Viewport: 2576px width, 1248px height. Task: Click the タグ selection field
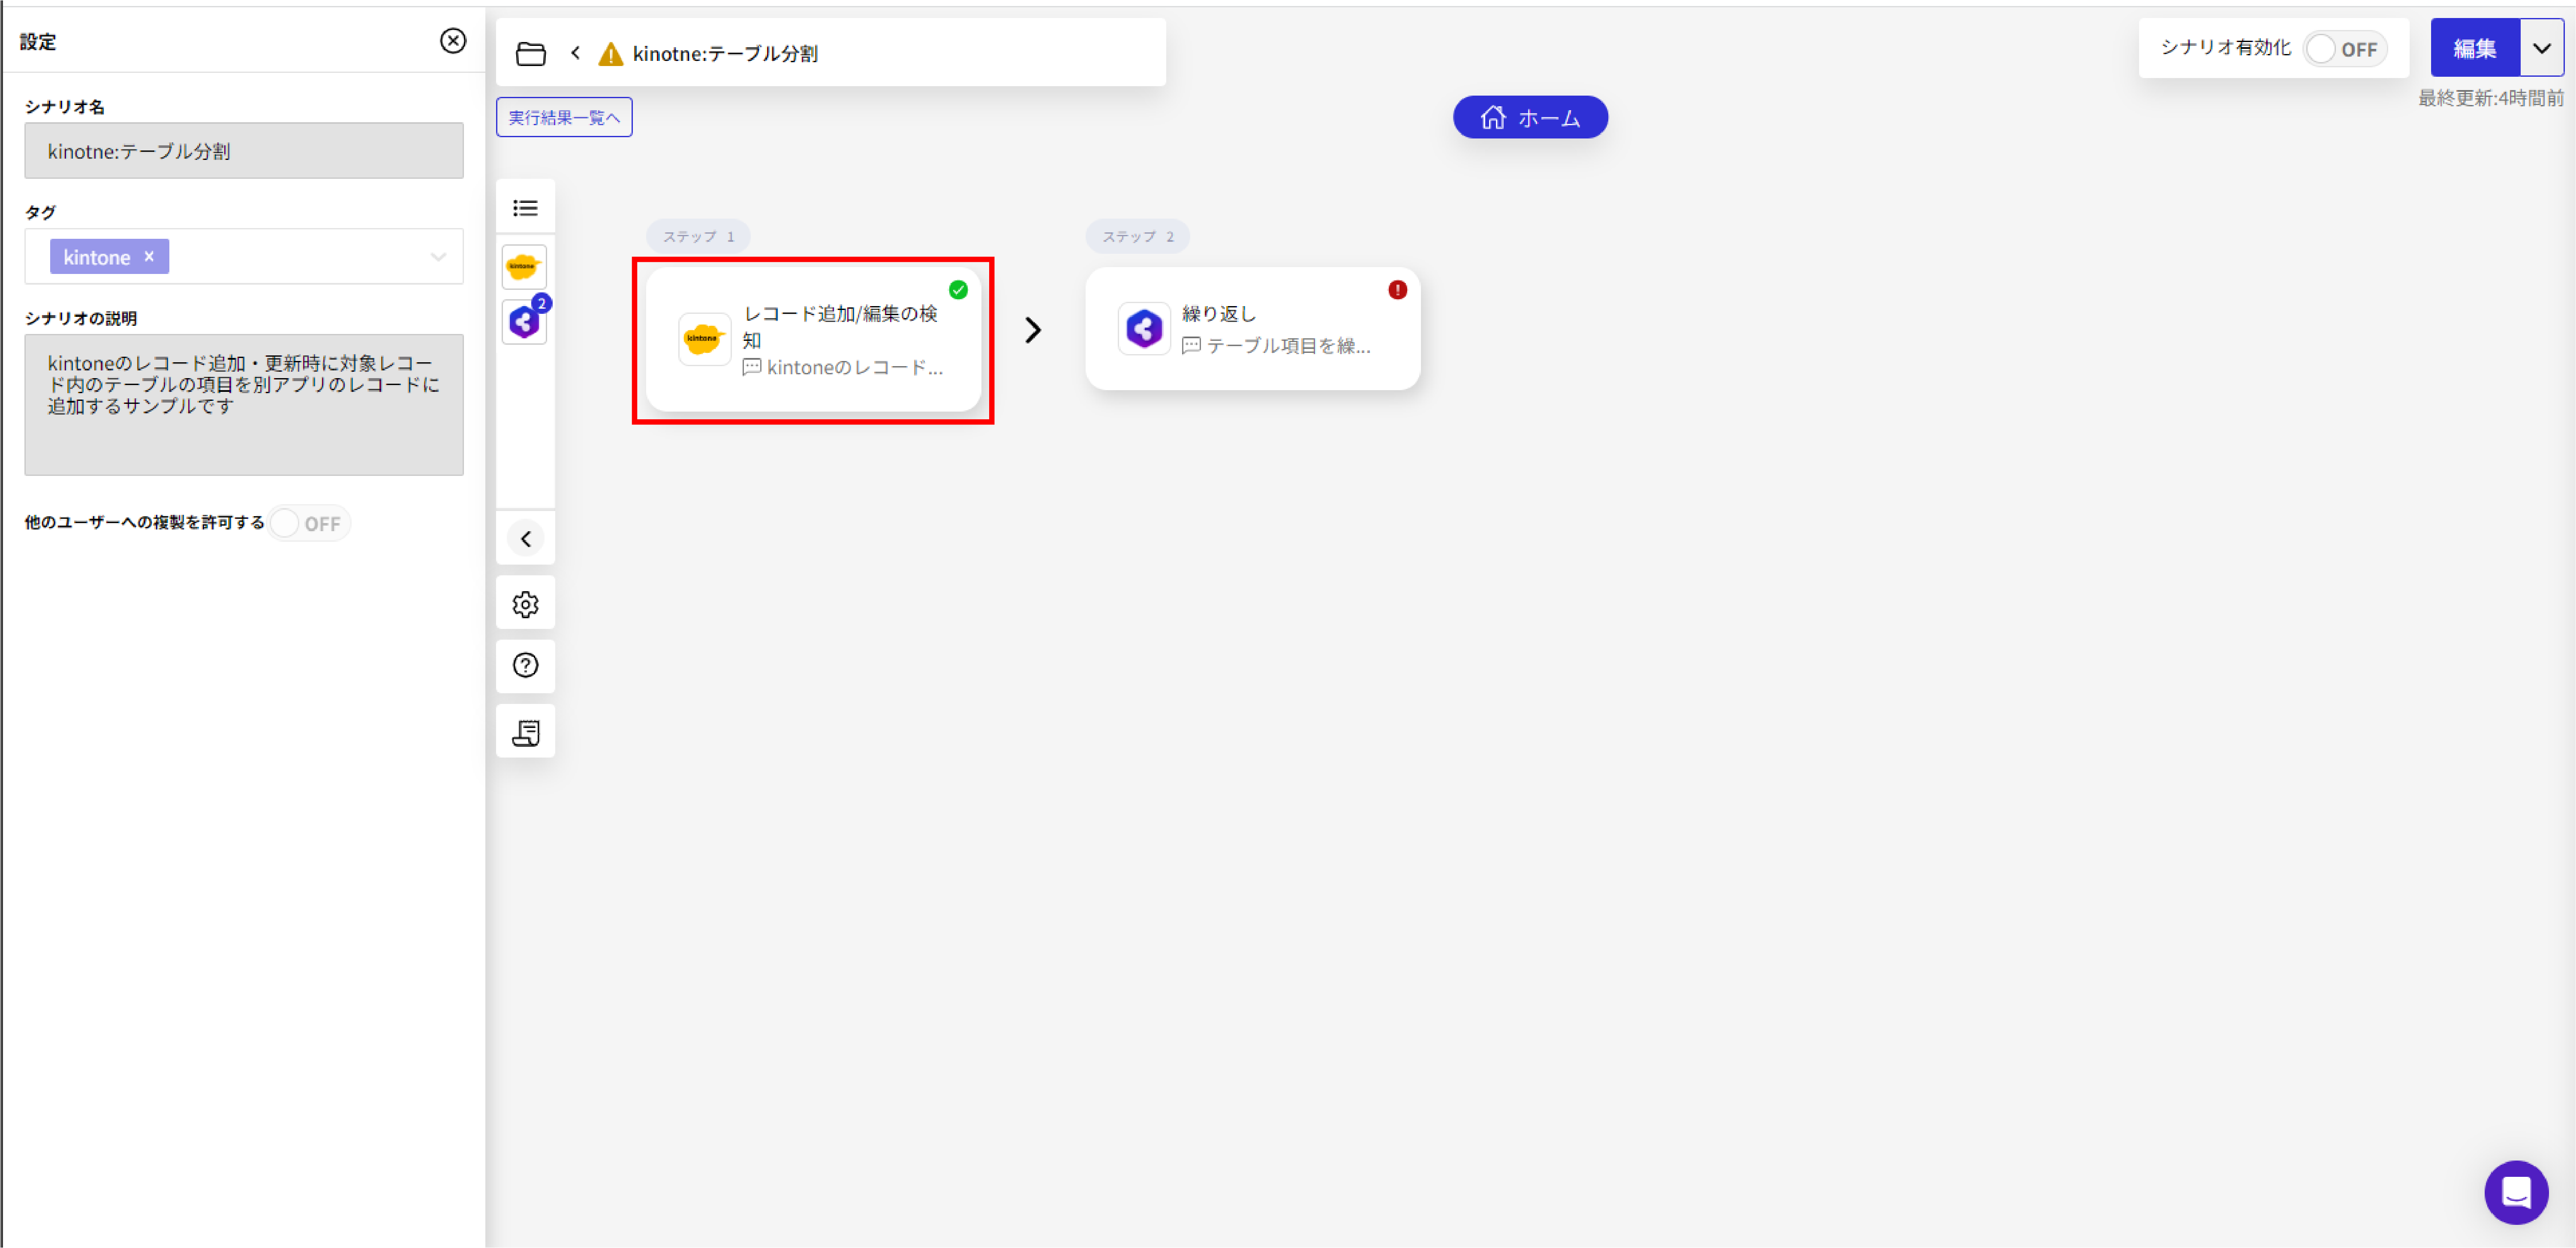click(x=244, y=257)
